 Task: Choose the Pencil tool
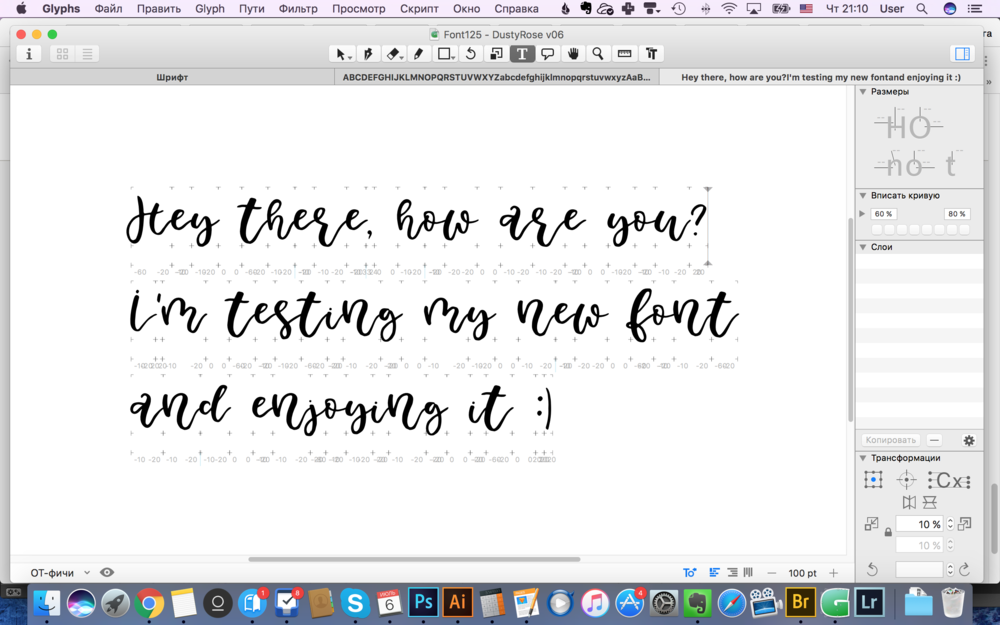coord(419,54)
